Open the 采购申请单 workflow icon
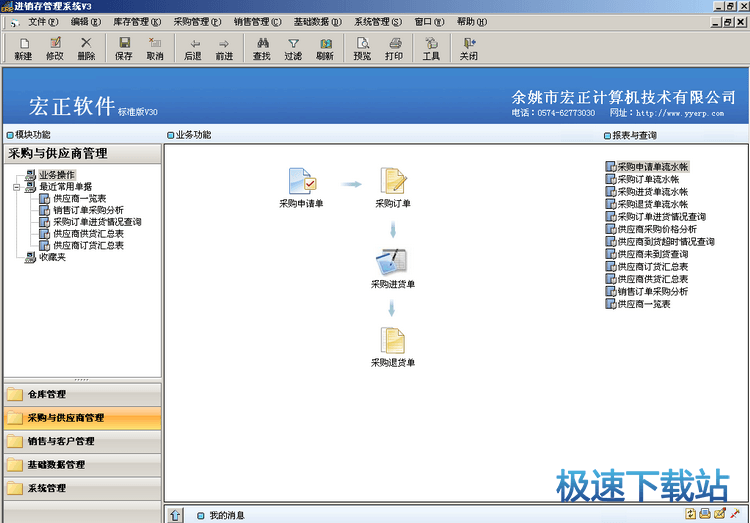The height and width of the screenshot is (523, 750). [301, 181]
